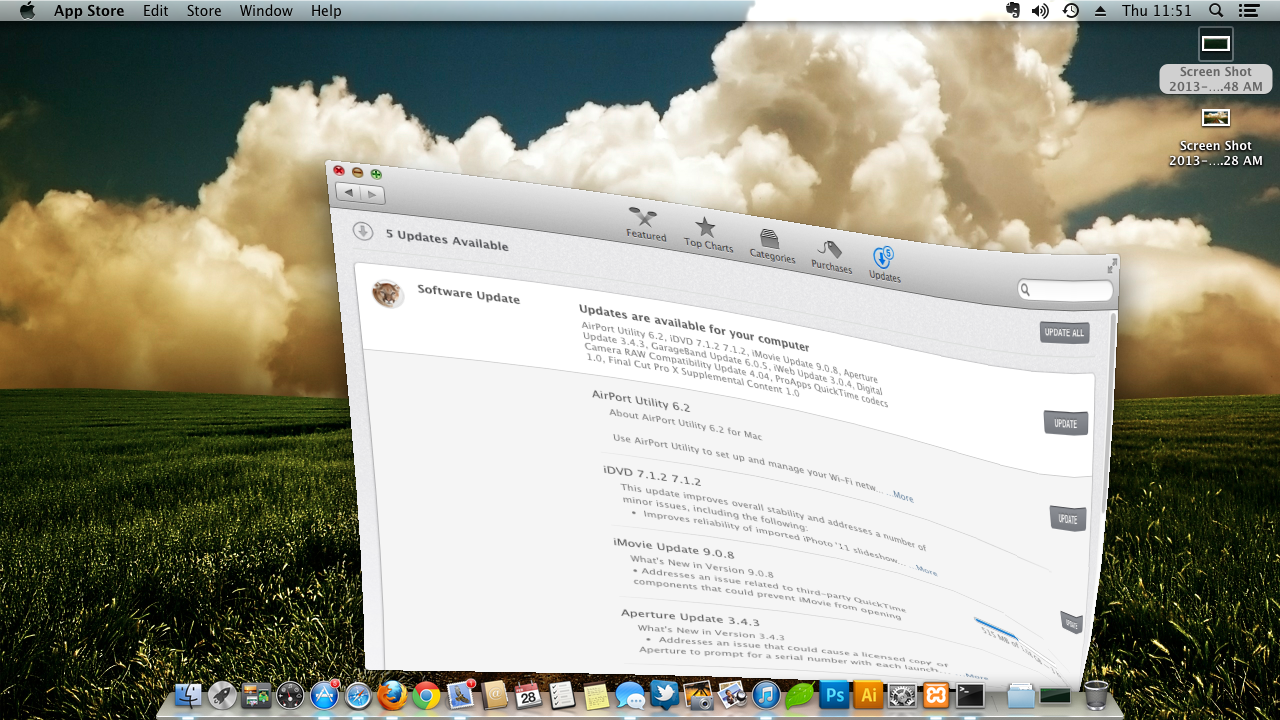This screenshot has height=720, width=1280.
Task: Select the Updates section with badge
Action: coord(884,265)
